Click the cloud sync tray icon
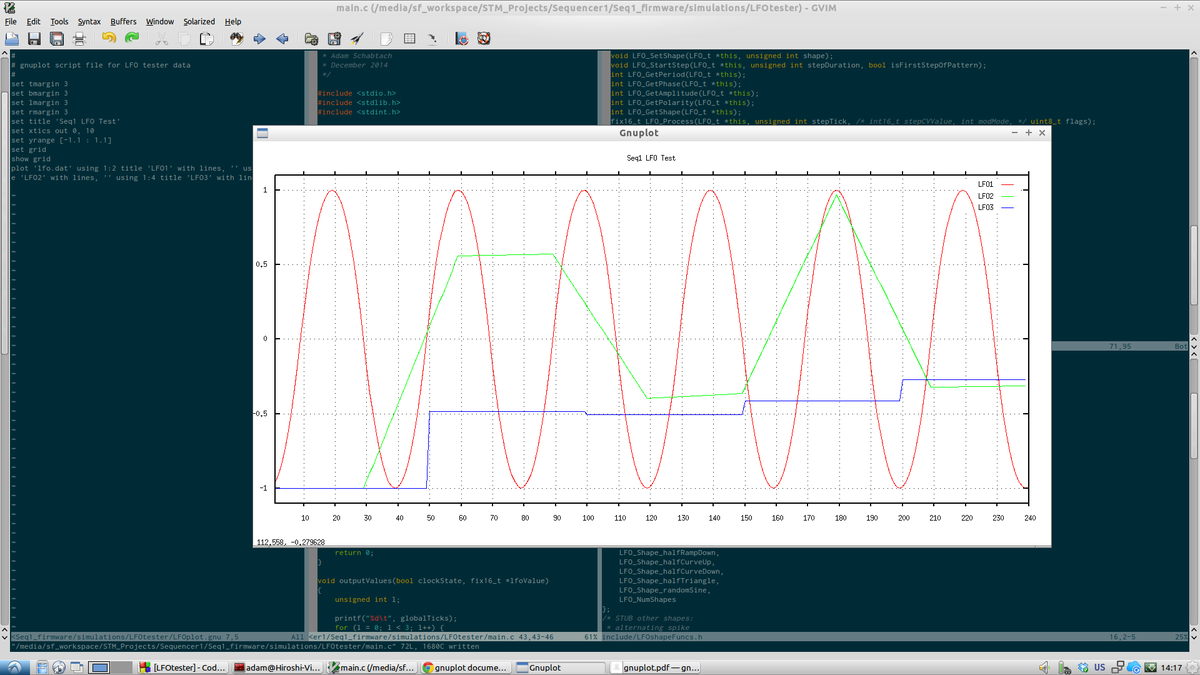This screenshot has height=675, width=1200. pos(1134,667)
